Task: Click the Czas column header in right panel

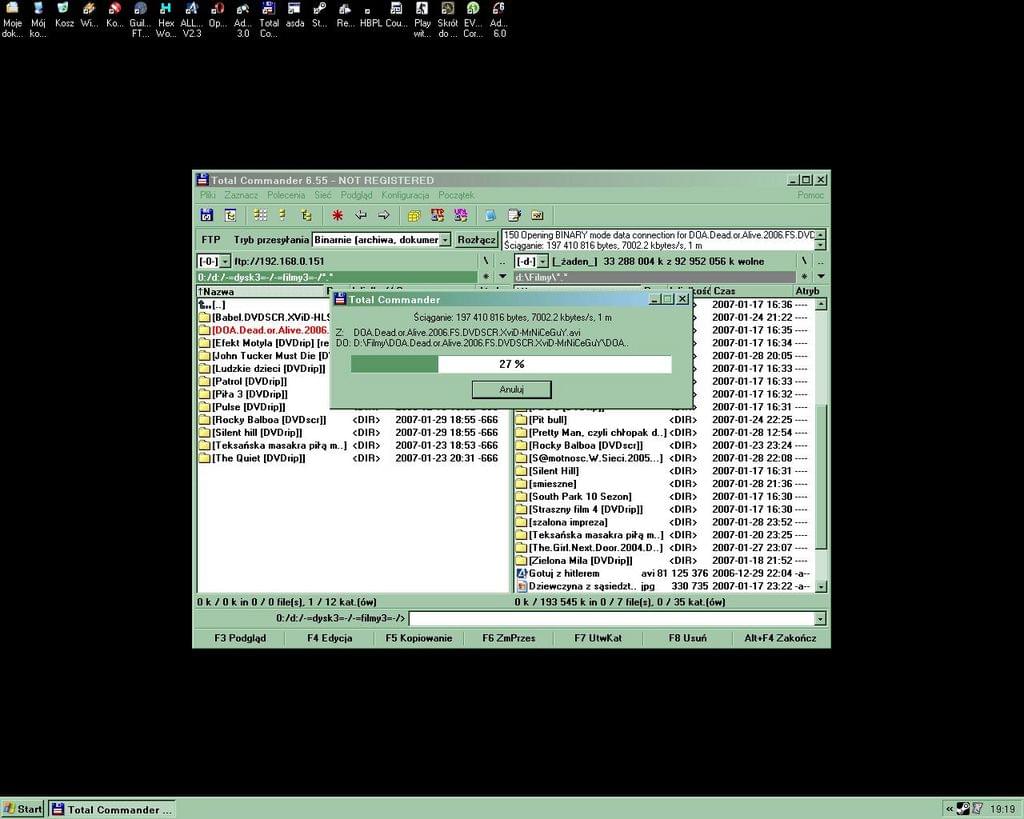Action: tap(751, 291)
